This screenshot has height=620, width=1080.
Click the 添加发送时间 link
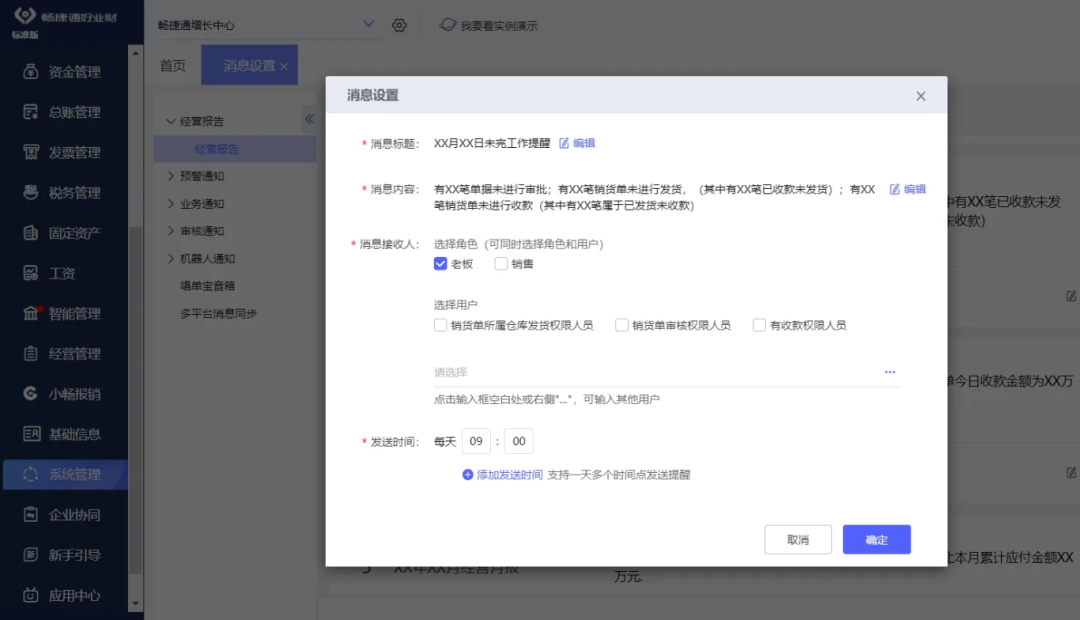pos(503,474)
